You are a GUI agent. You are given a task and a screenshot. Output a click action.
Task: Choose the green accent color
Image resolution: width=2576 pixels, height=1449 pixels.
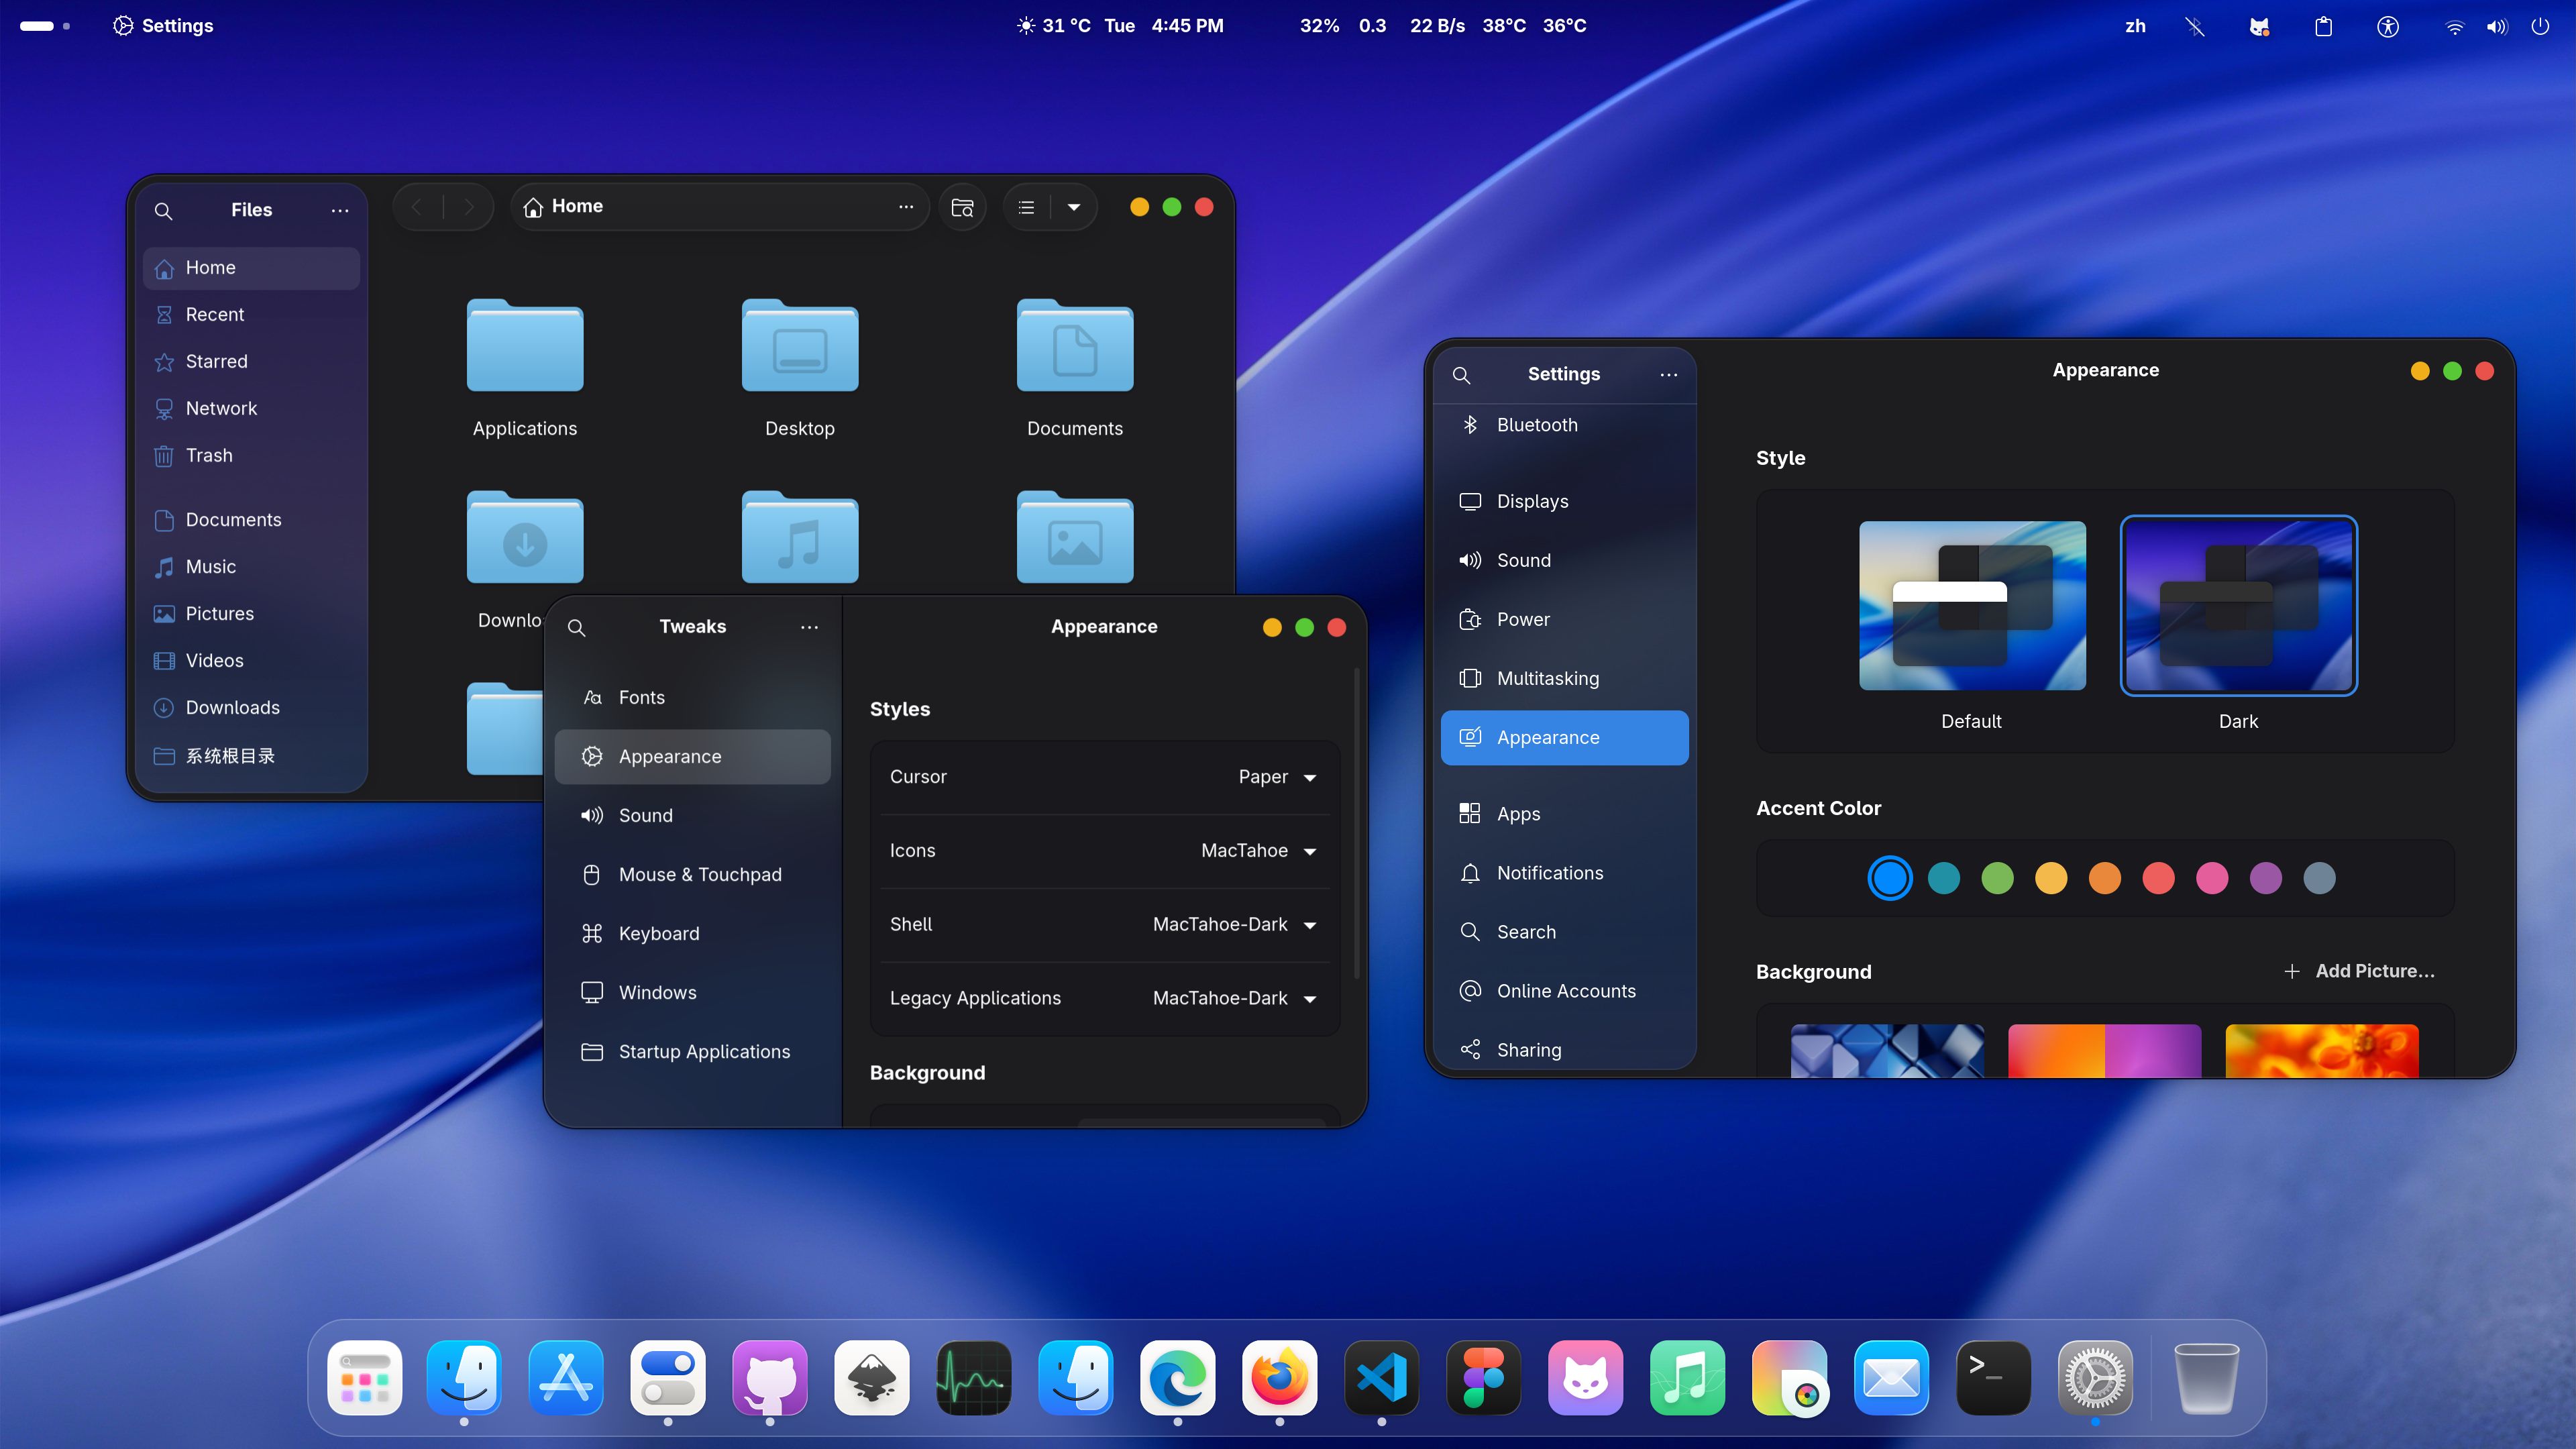(1997, 878)
